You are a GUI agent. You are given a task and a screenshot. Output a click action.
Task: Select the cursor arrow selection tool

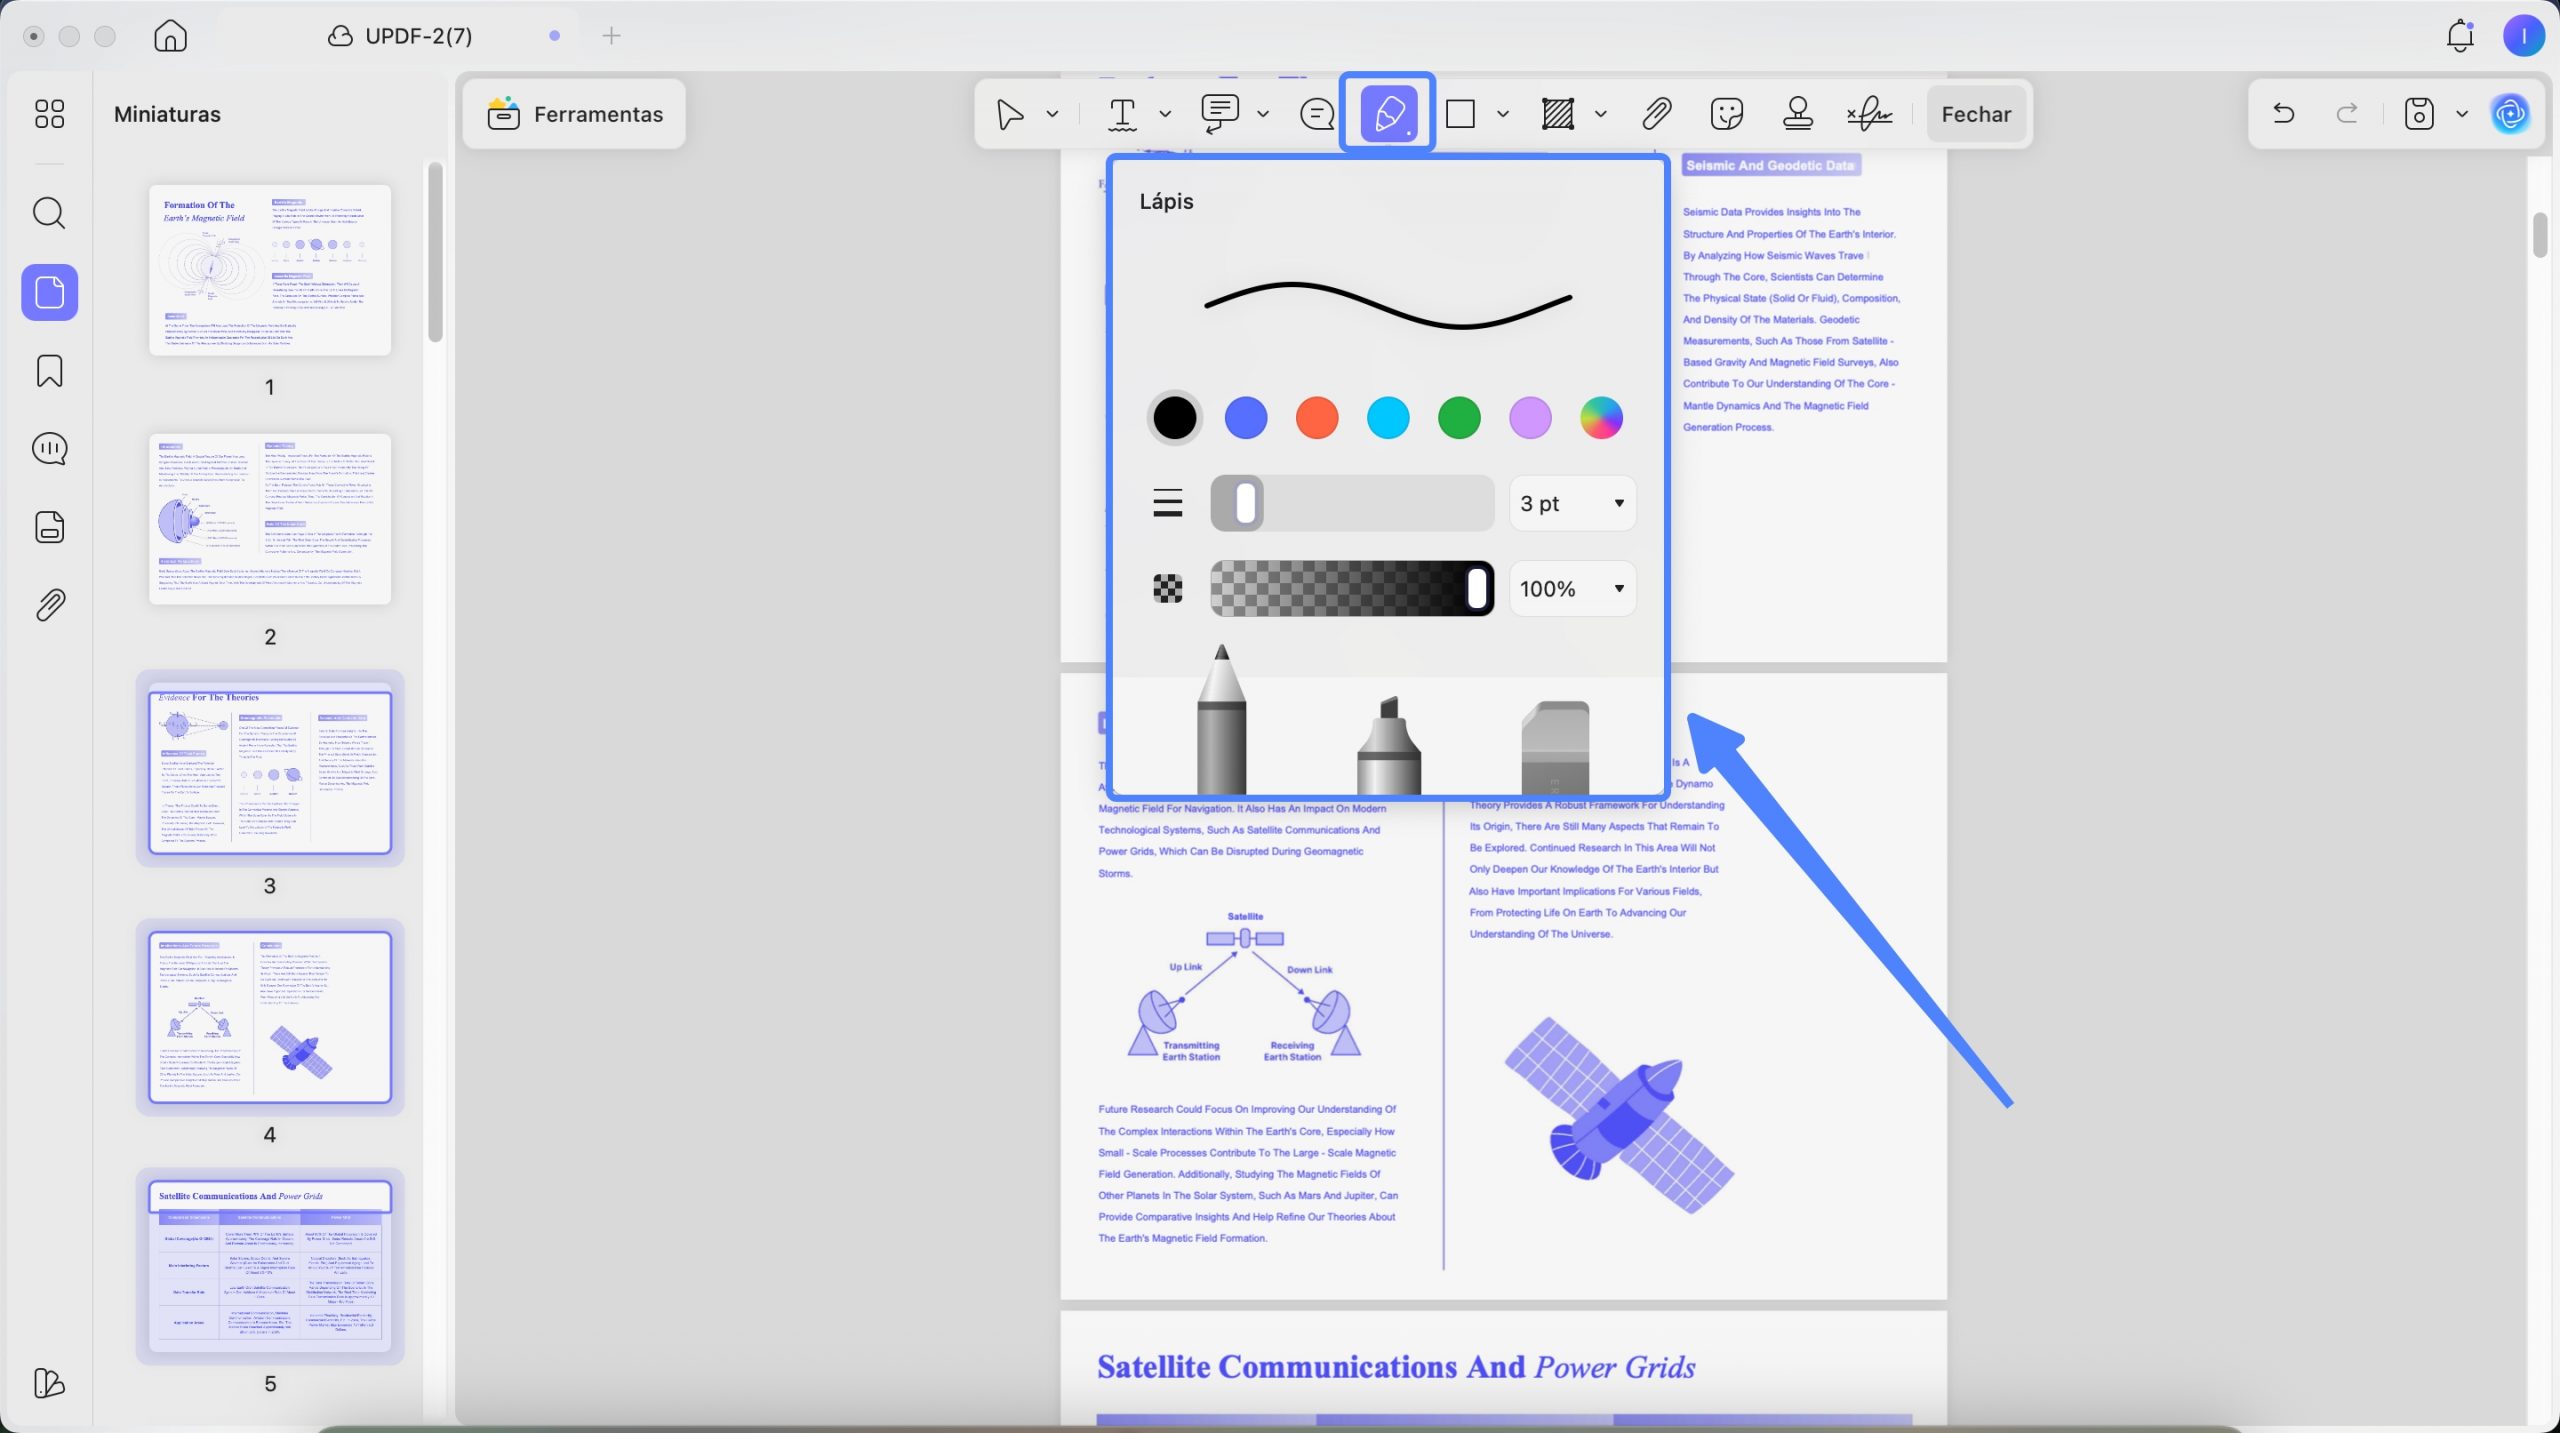pos(1010,114)
